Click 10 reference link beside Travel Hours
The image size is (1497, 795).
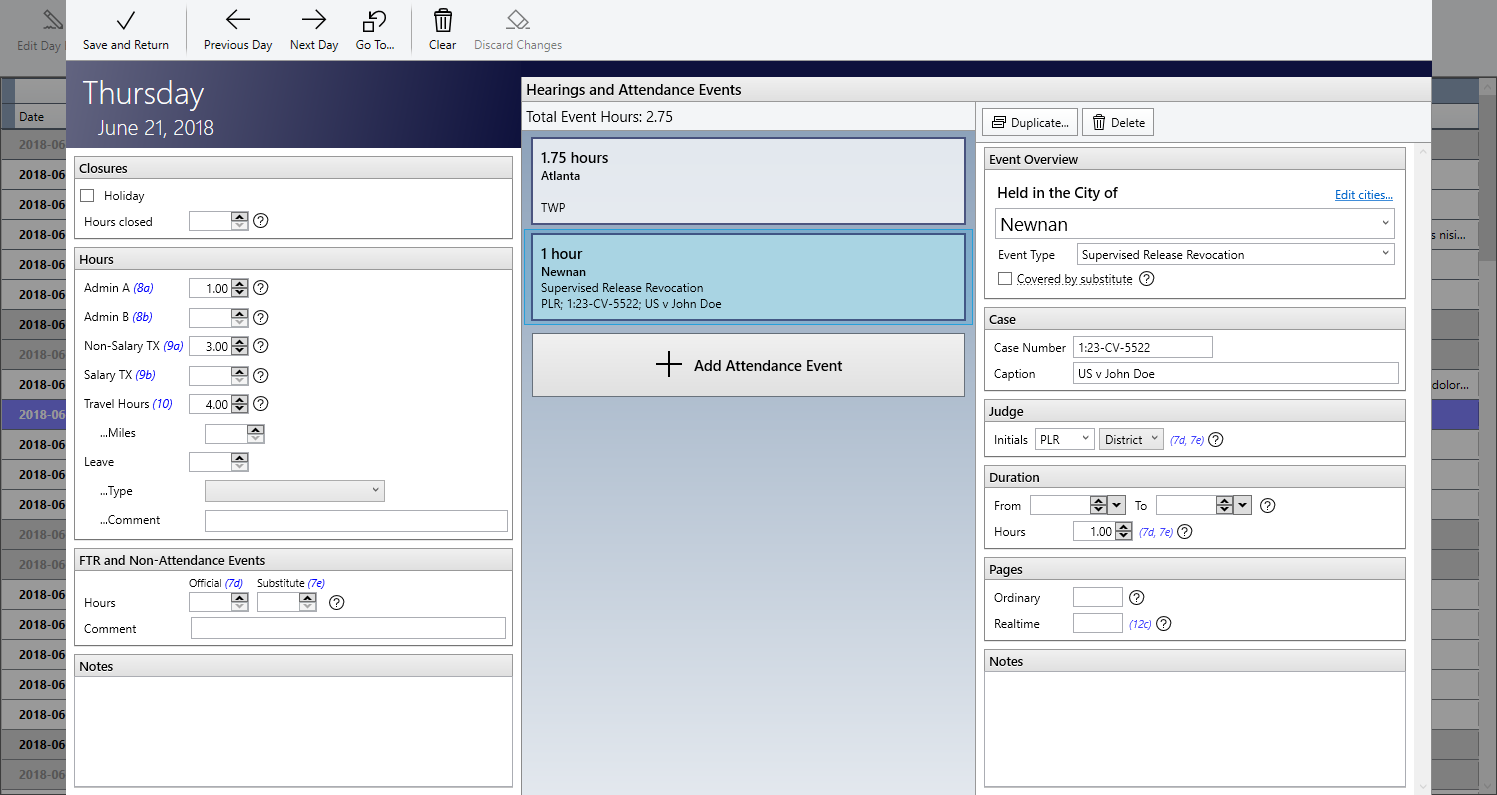click(x=163, y=404)
